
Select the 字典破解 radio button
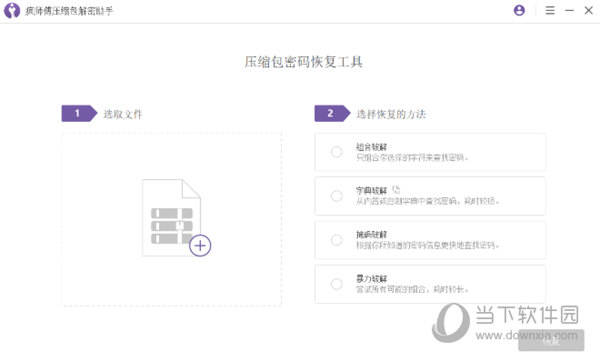click(337, 196)
